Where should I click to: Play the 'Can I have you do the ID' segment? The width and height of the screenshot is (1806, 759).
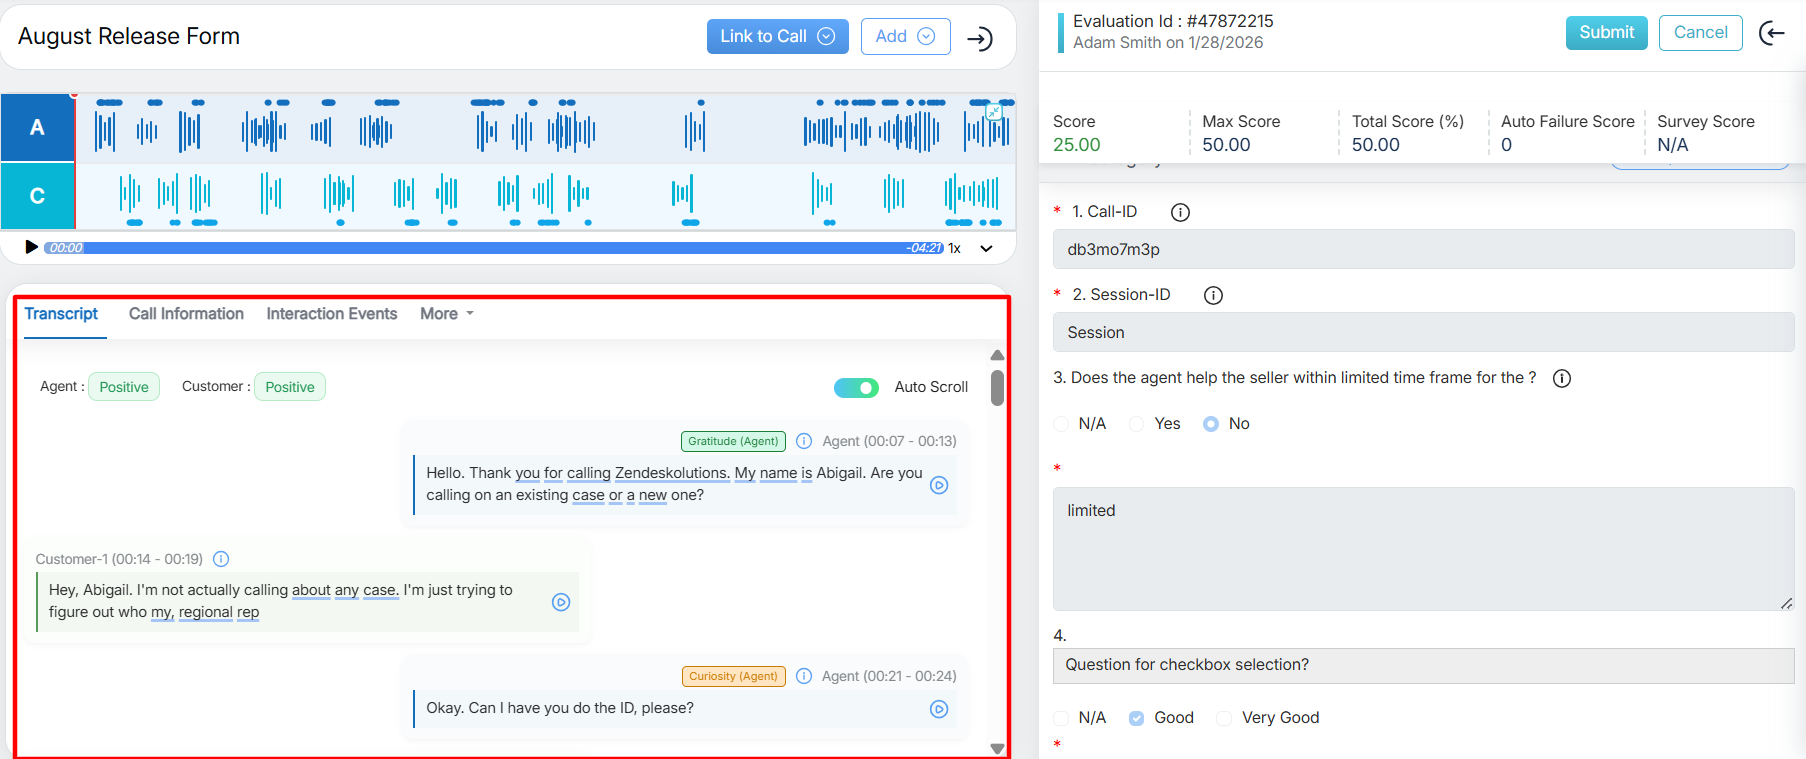[x=939, y=709]
